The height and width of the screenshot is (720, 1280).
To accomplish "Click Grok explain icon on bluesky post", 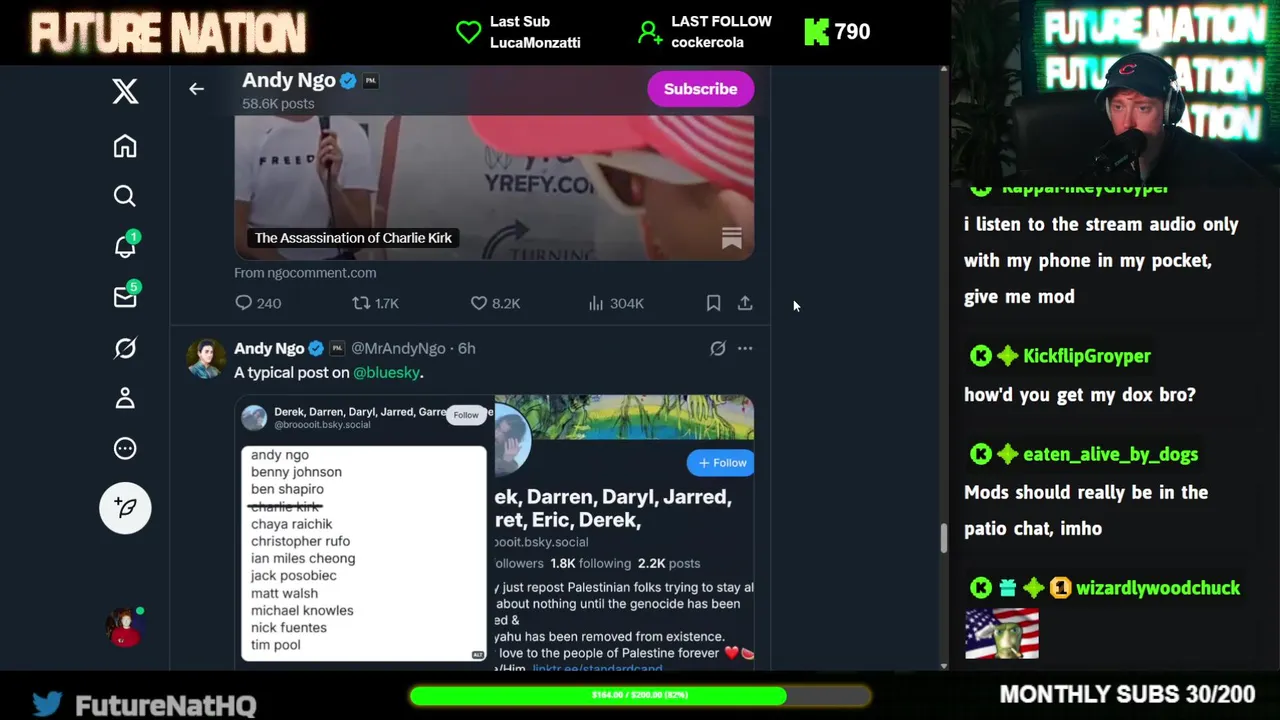I will pyautogui.click(x=717, y=348).
